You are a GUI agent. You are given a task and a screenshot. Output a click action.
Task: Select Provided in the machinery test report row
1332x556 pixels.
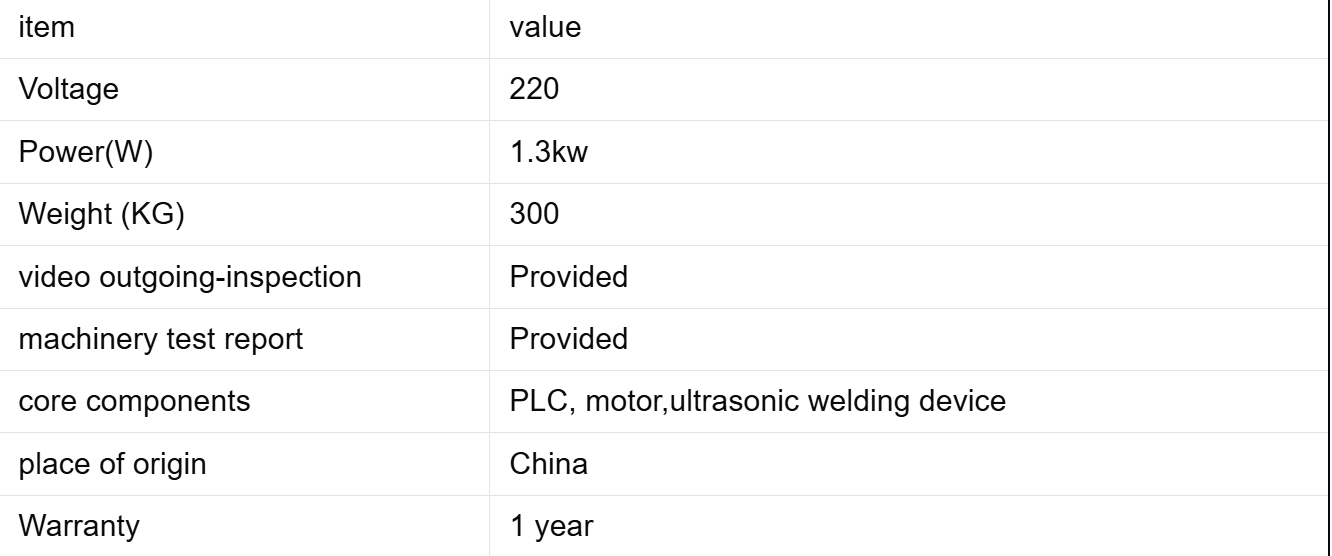568,338
